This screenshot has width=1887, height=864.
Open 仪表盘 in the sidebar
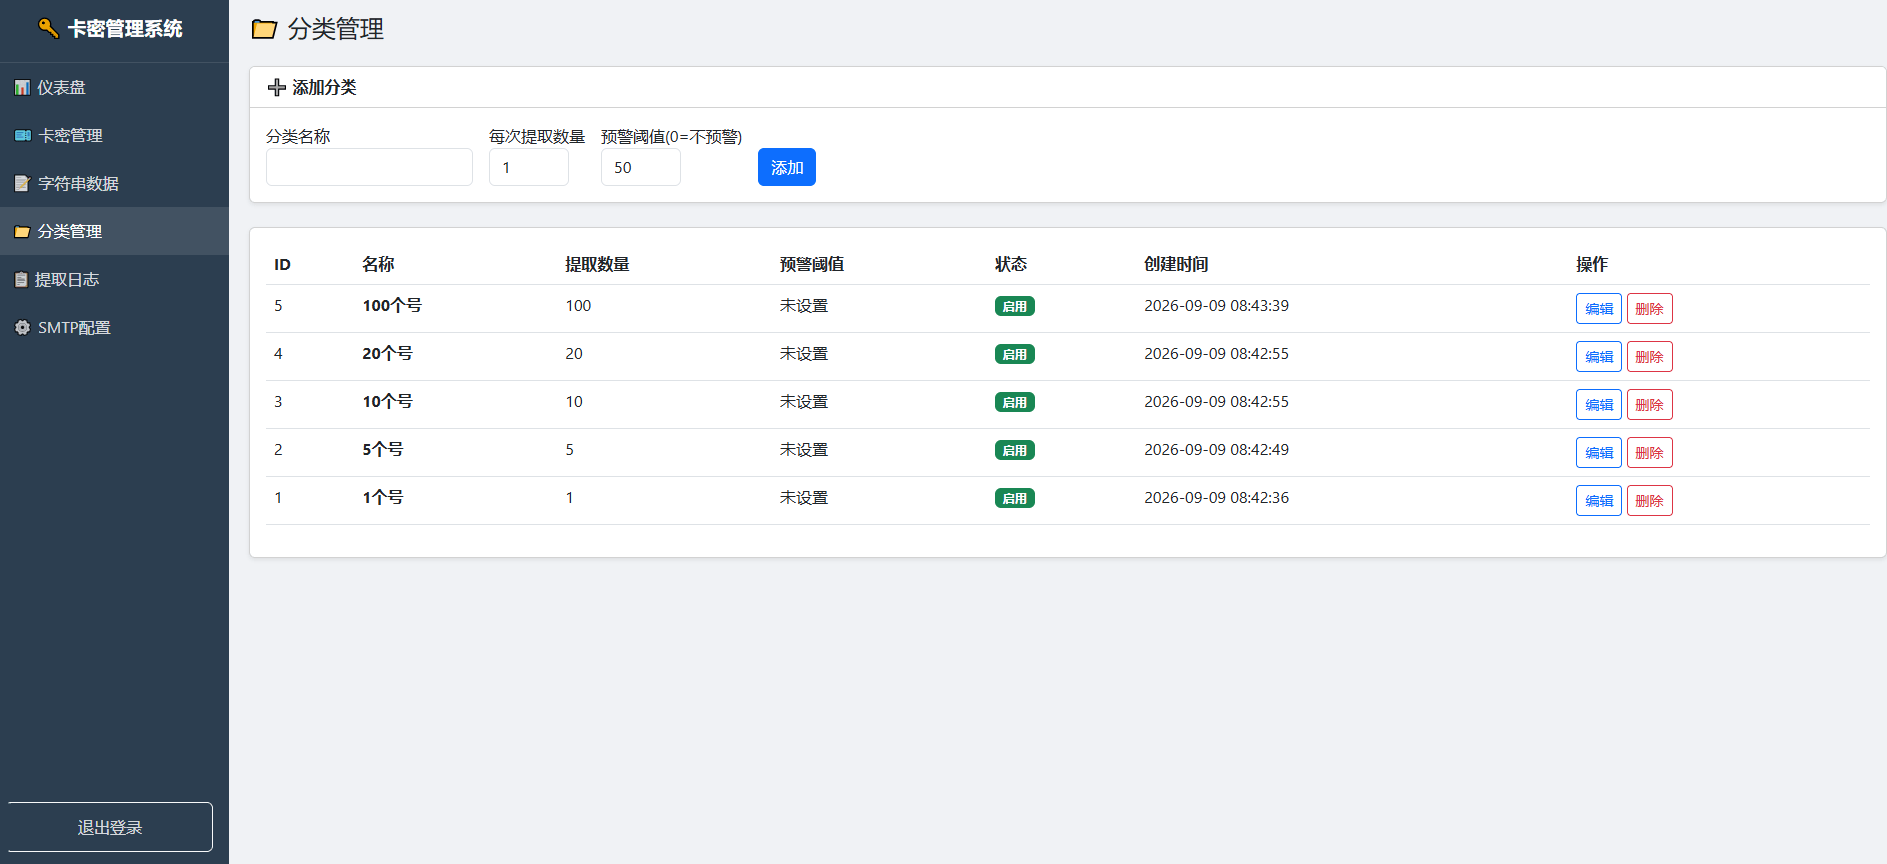[114, 87]
